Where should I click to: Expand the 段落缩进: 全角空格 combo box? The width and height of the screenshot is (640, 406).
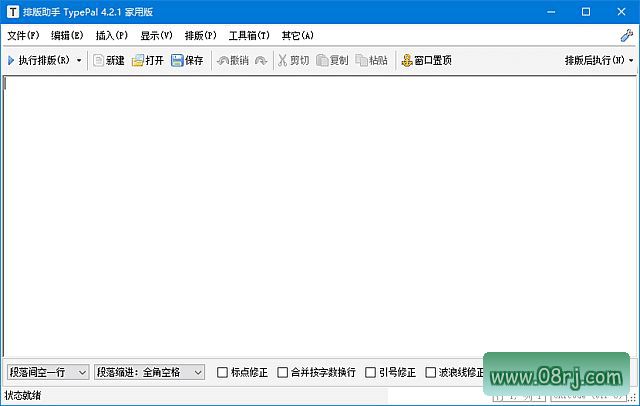149,372
